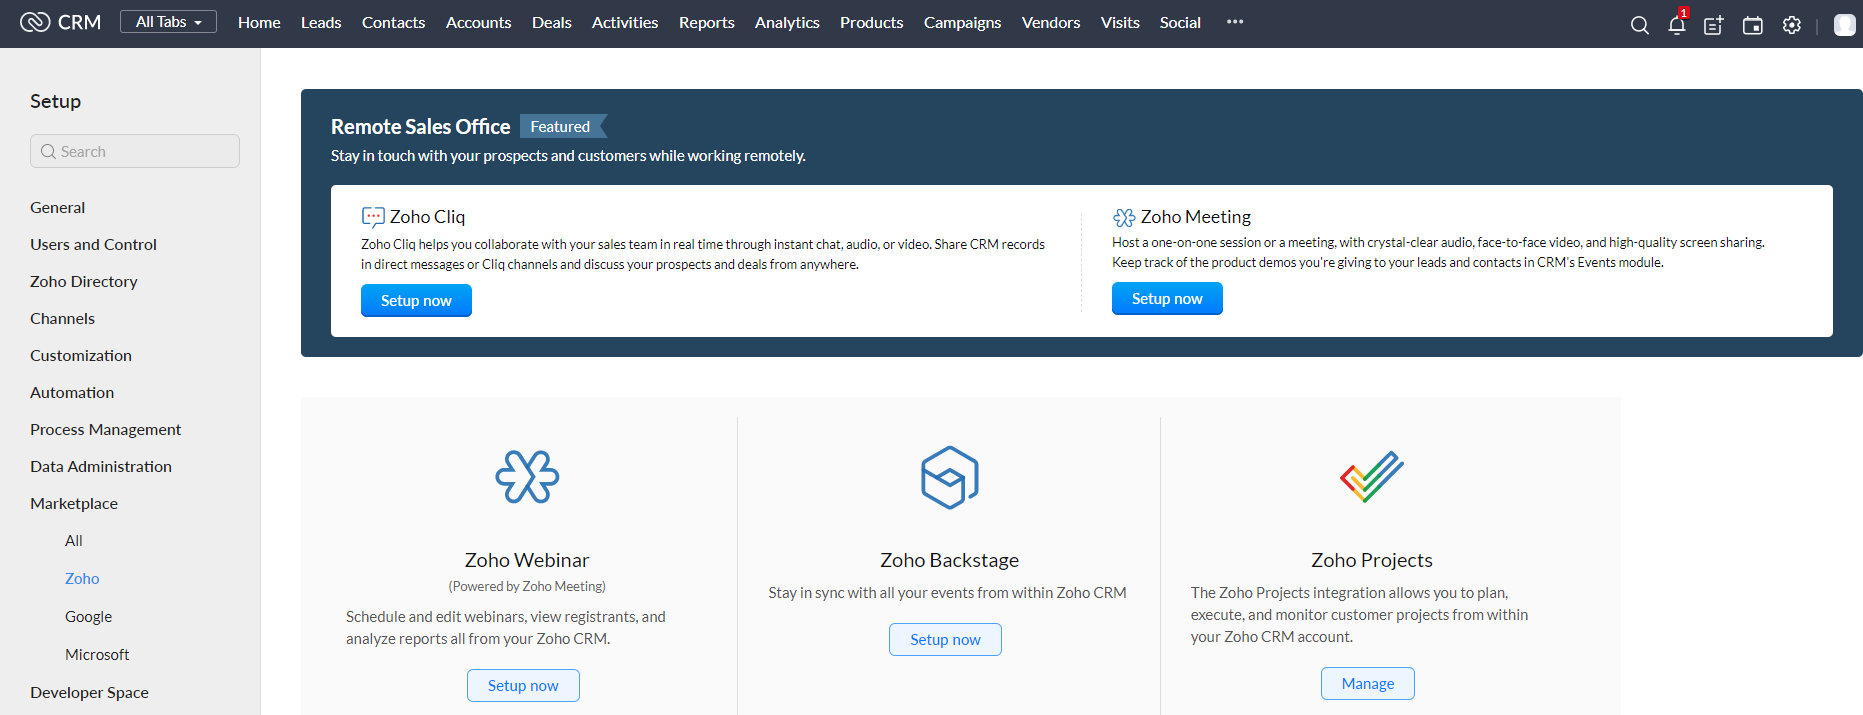Open the Reports tab
Screen dimensions: 1863x715
(x=706, y=22)
